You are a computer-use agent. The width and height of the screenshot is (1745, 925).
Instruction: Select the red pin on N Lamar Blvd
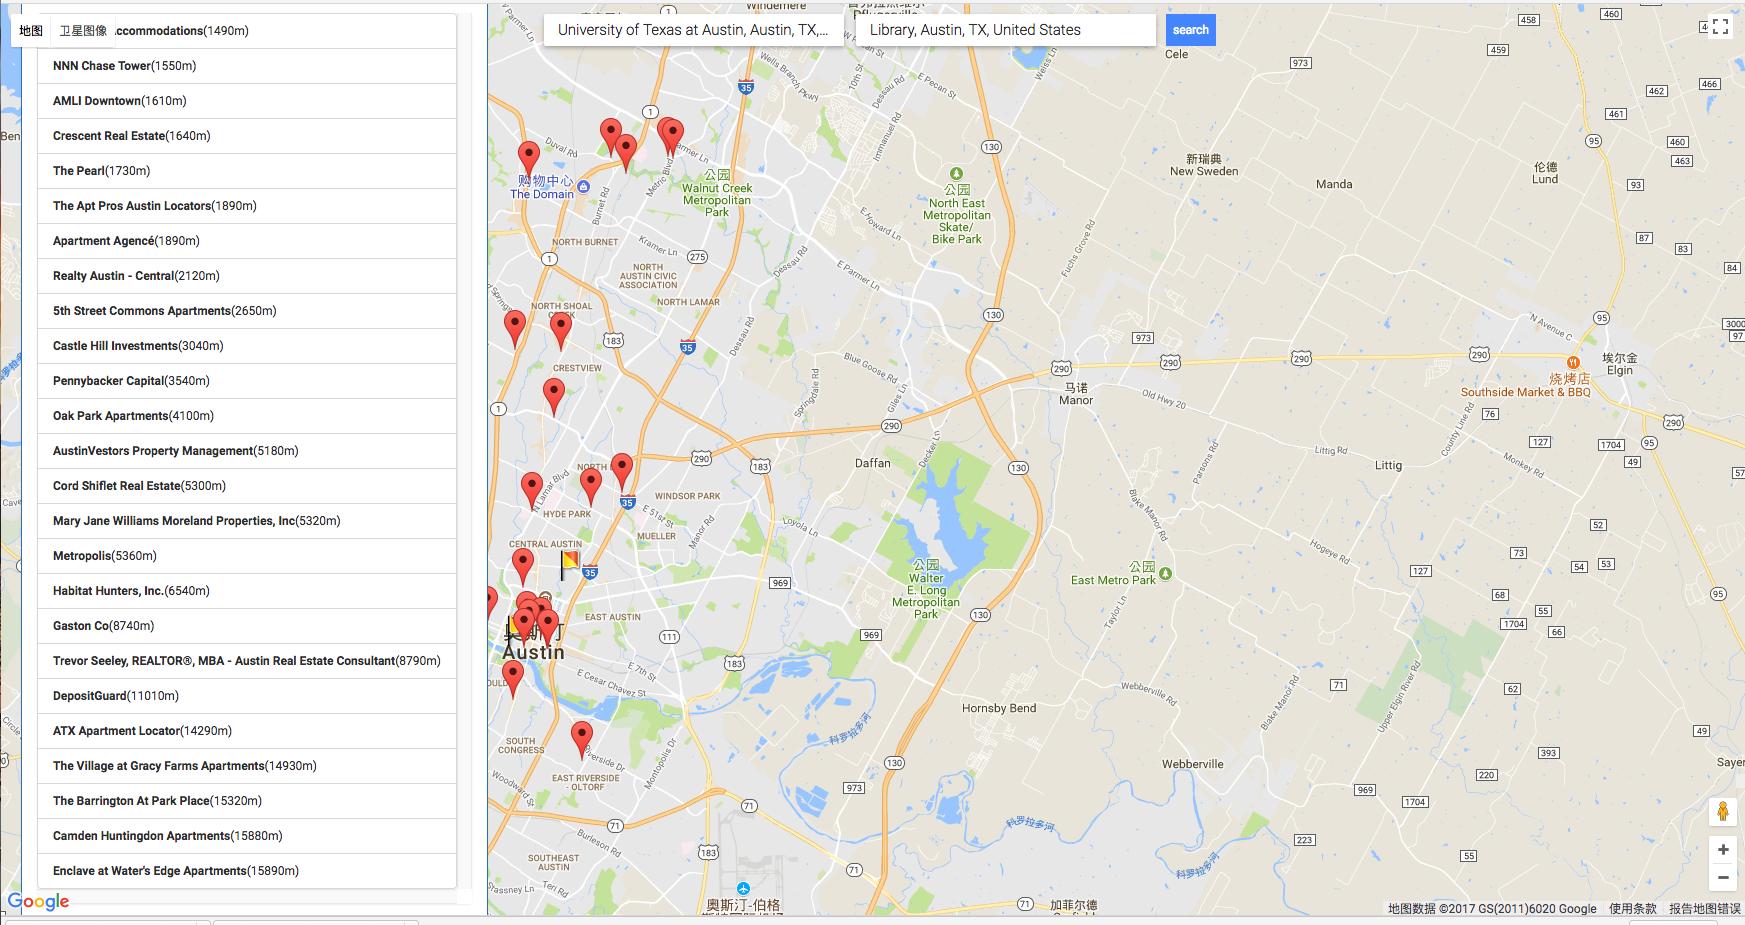532,491
